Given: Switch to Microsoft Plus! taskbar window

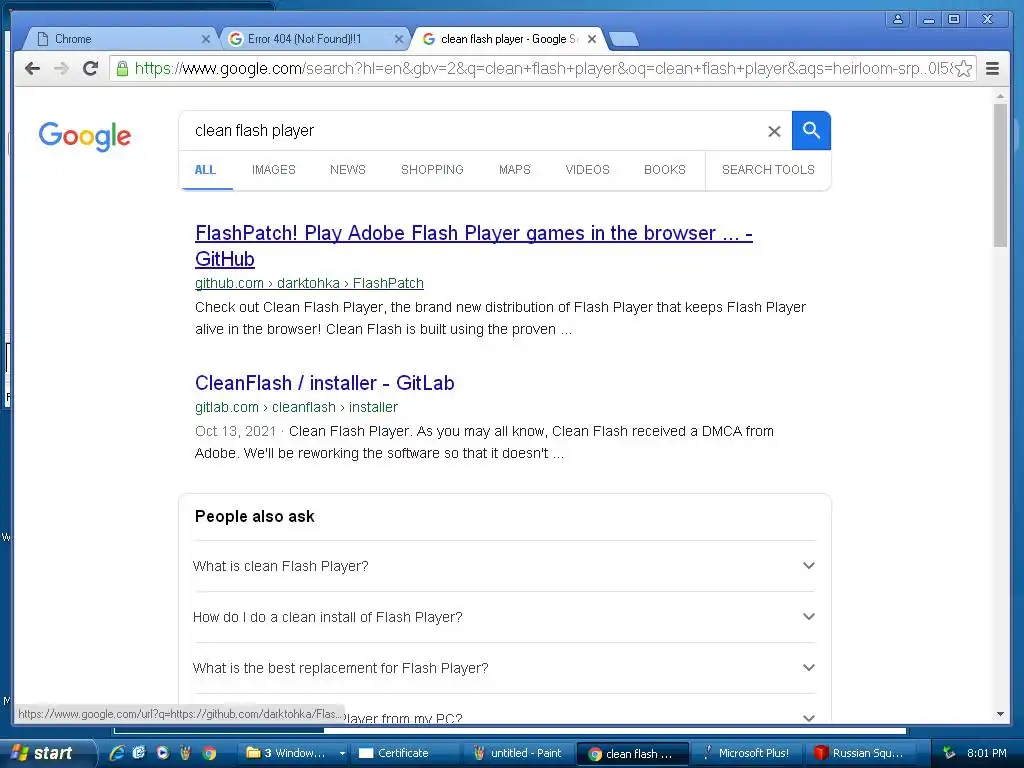Looking at the screenshot, I should click(746, 753).
